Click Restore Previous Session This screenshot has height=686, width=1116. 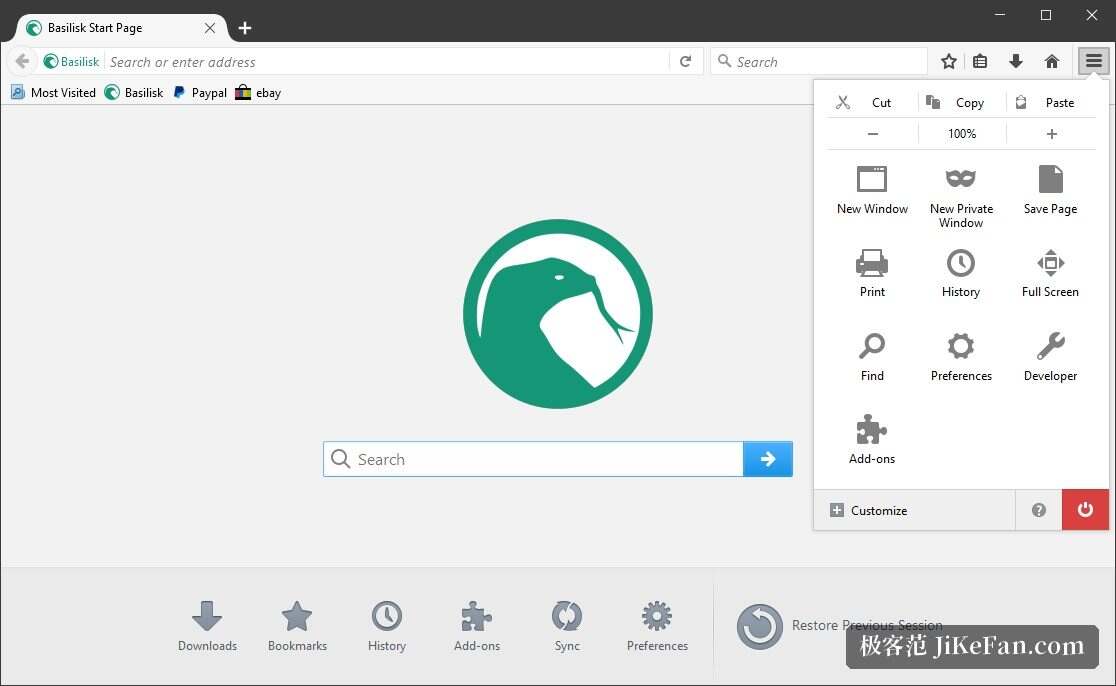pos(839,626)
